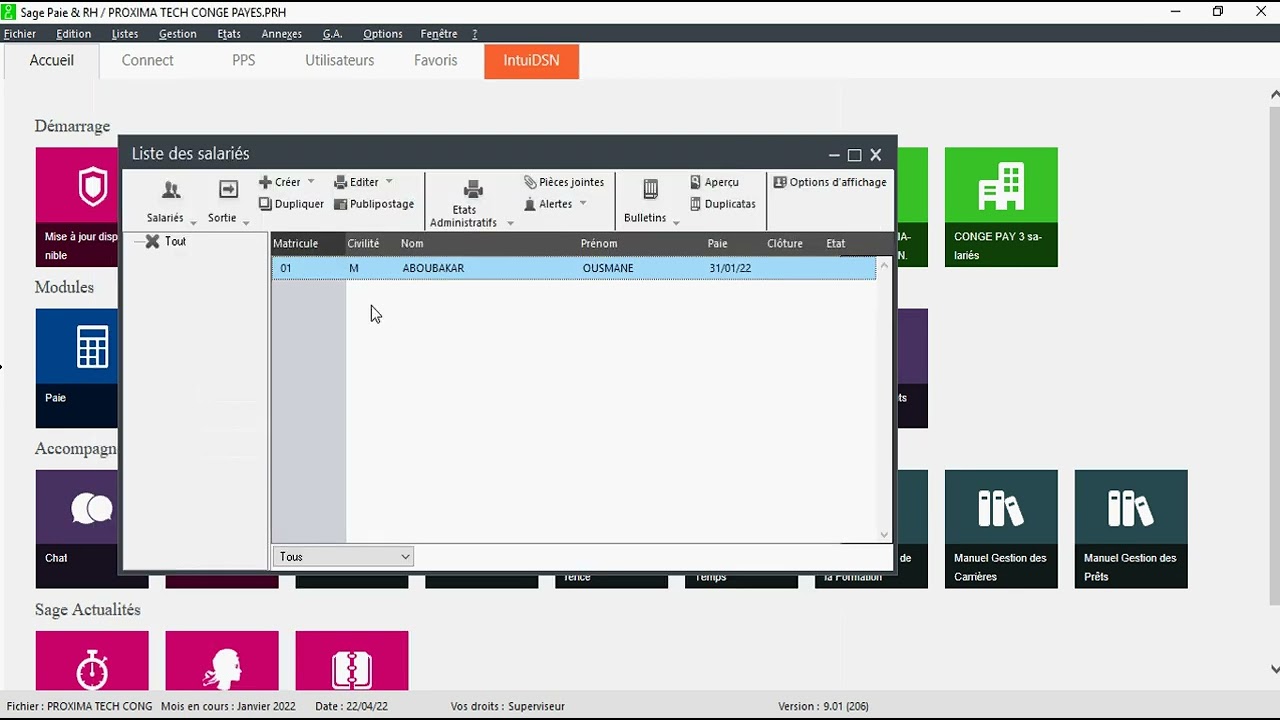Expand the Alertes dropdown arrow

point(583,204)
